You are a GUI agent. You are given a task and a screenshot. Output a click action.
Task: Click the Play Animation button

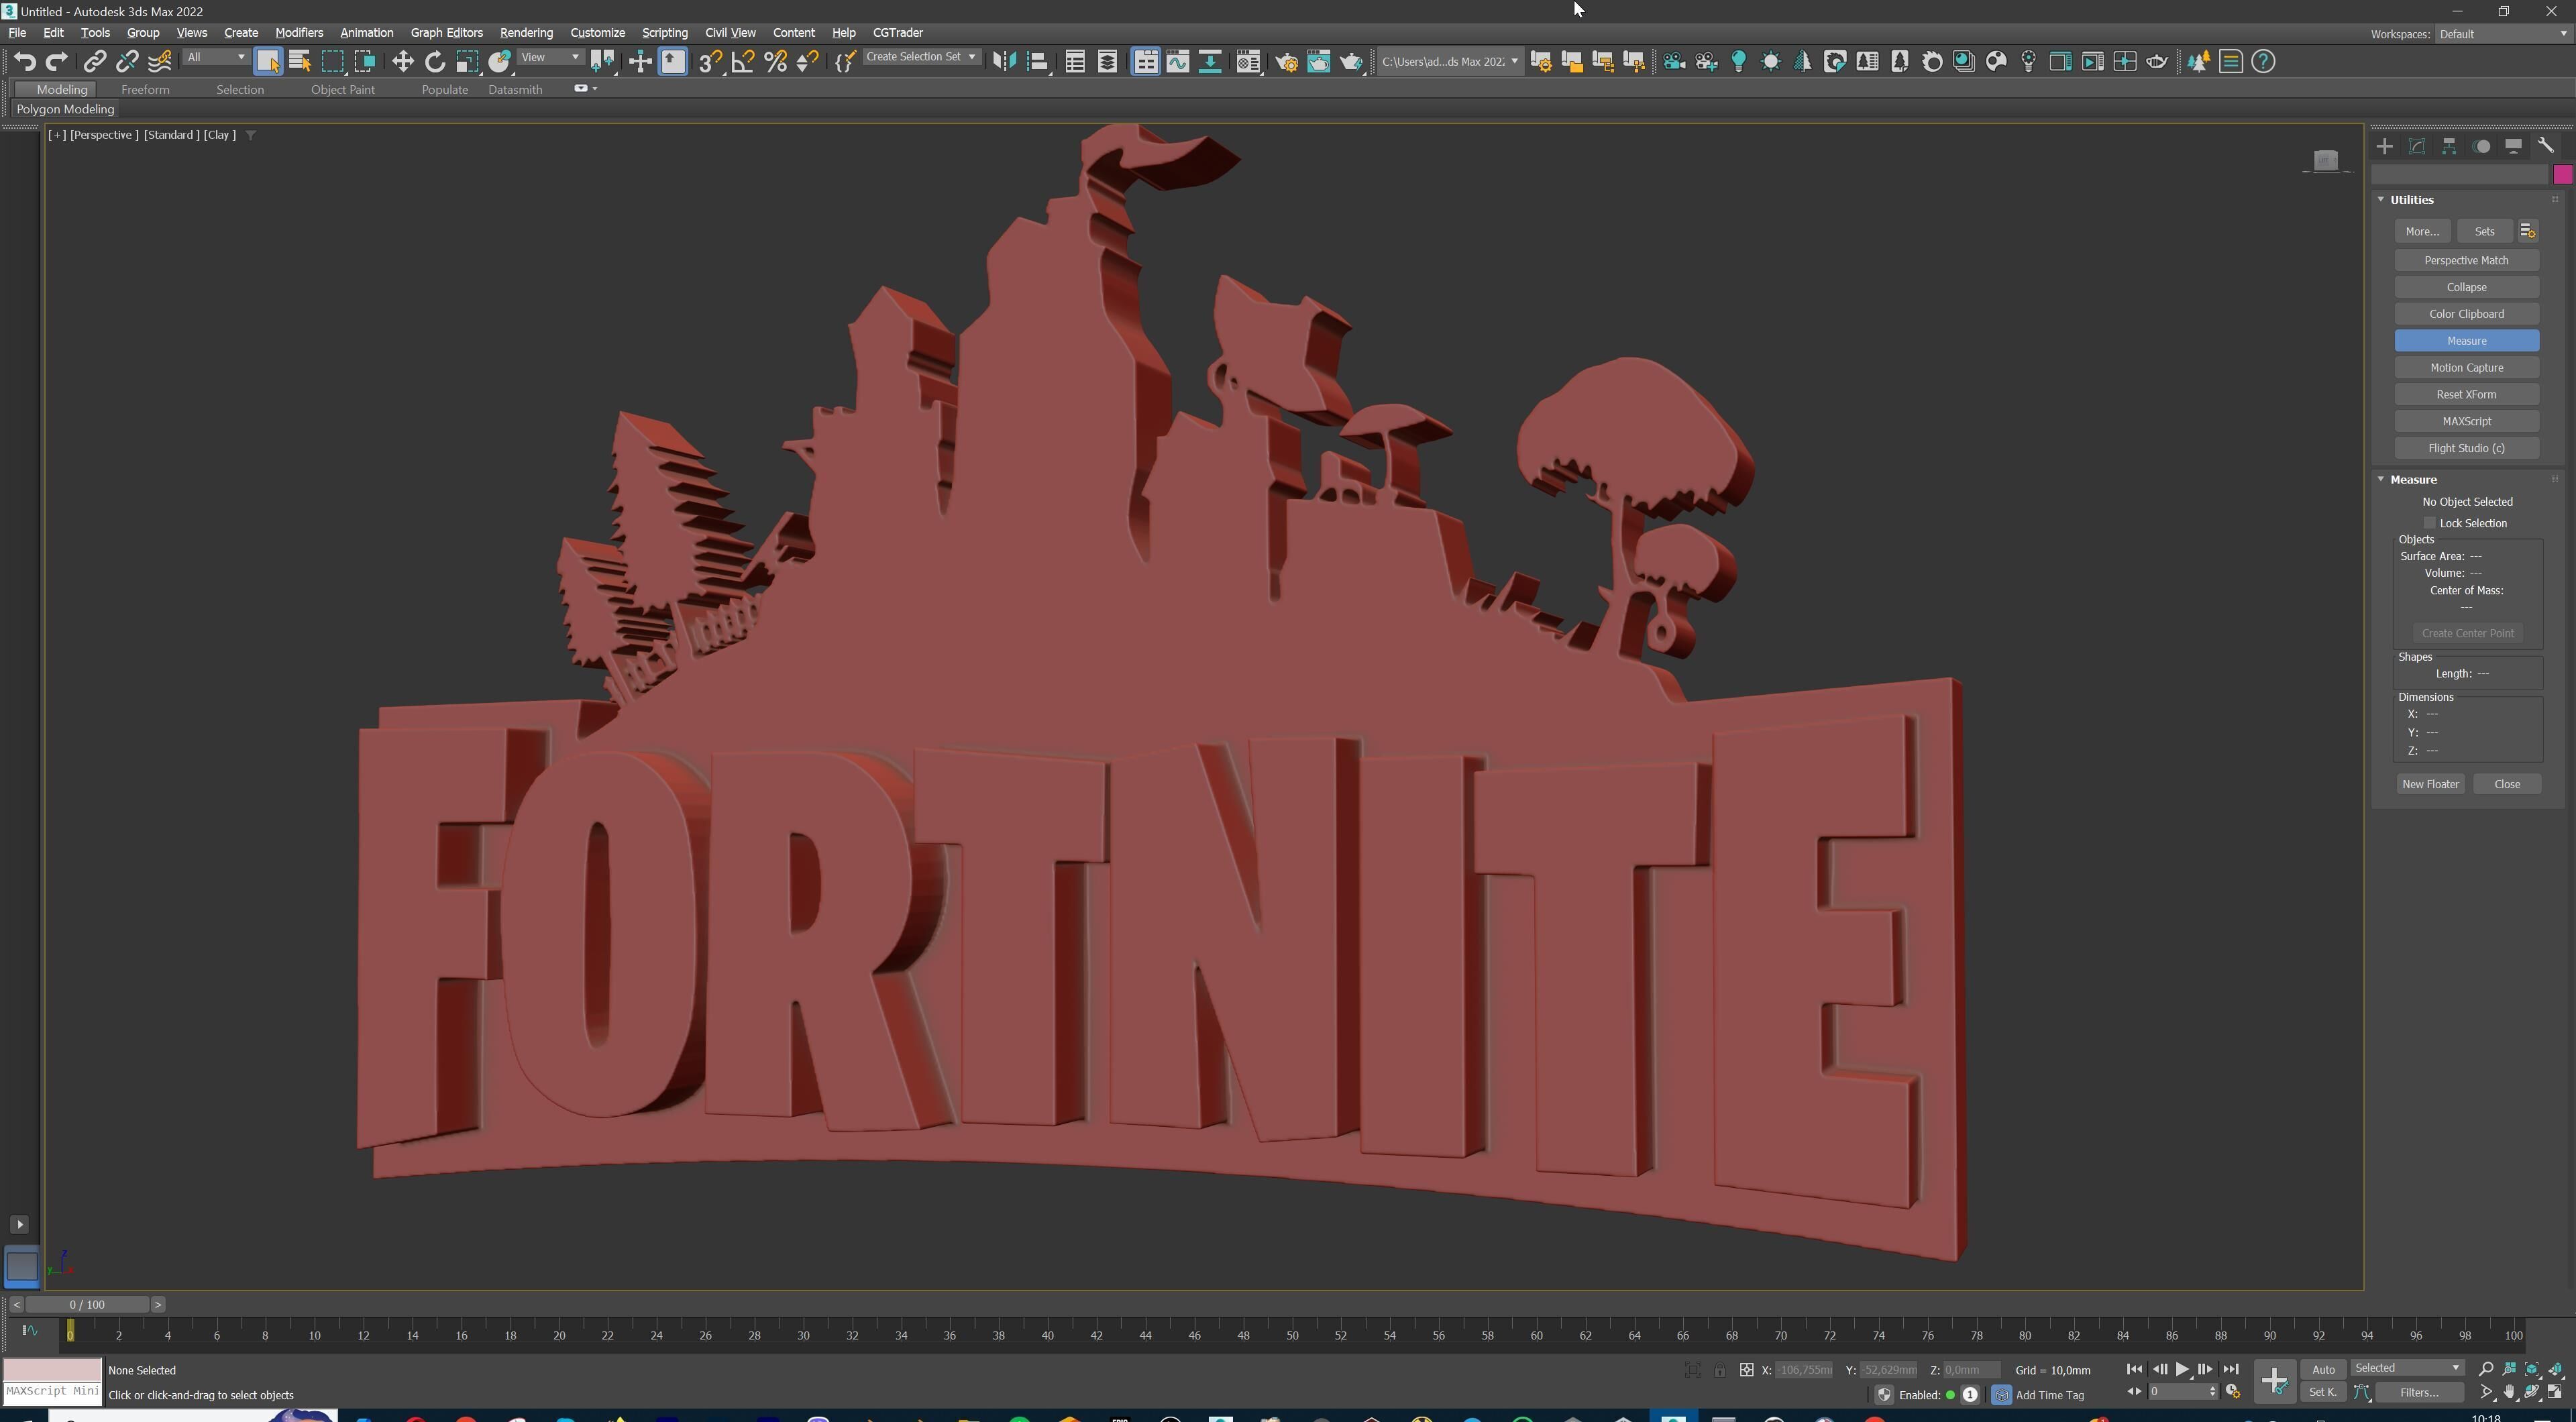[2182, 1370]
